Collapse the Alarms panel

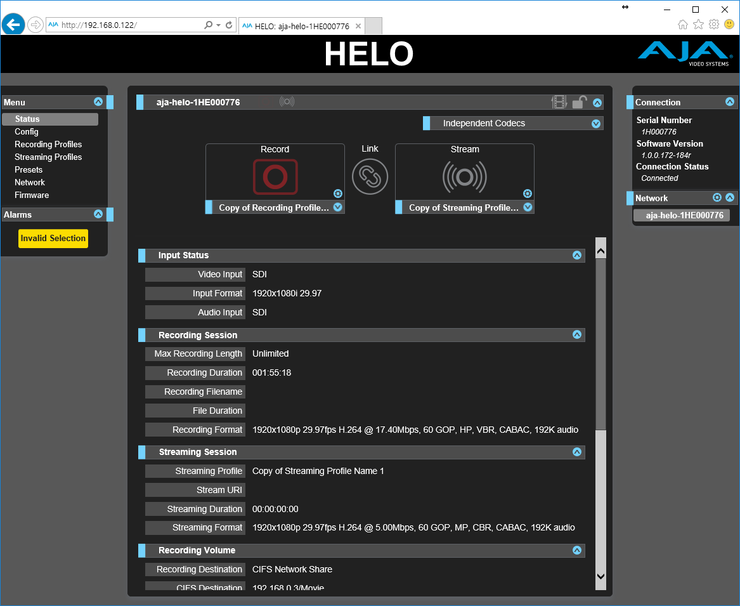tap(98, 214)
